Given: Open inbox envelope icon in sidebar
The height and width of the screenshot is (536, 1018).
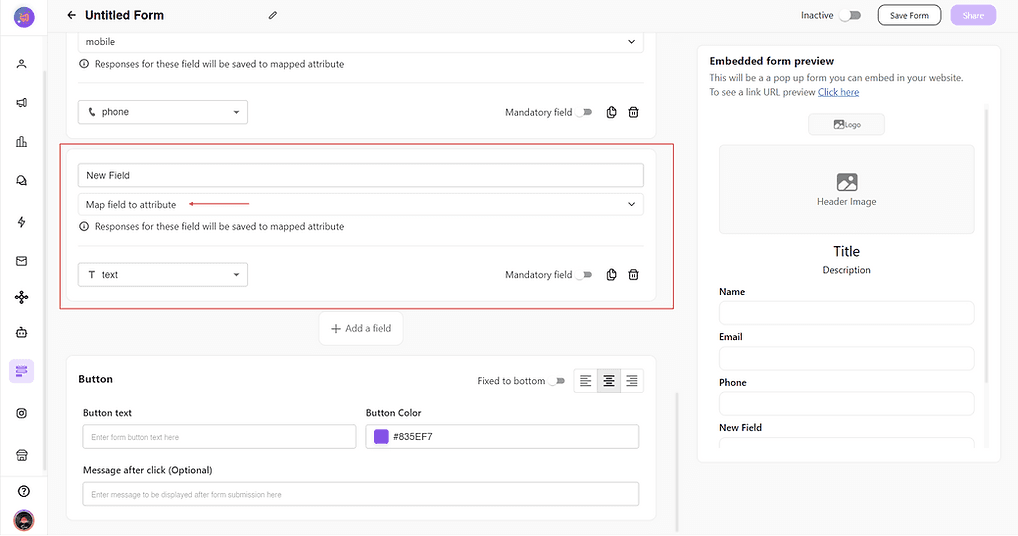Looking at the screenshot, I should point(21,261).
